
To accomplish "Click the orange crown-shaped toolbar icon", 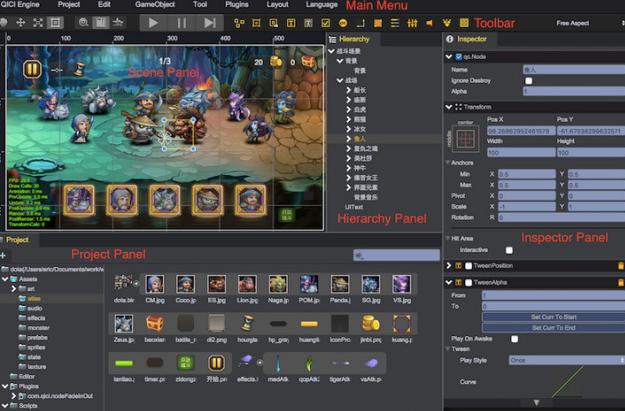I will (447, 23).
